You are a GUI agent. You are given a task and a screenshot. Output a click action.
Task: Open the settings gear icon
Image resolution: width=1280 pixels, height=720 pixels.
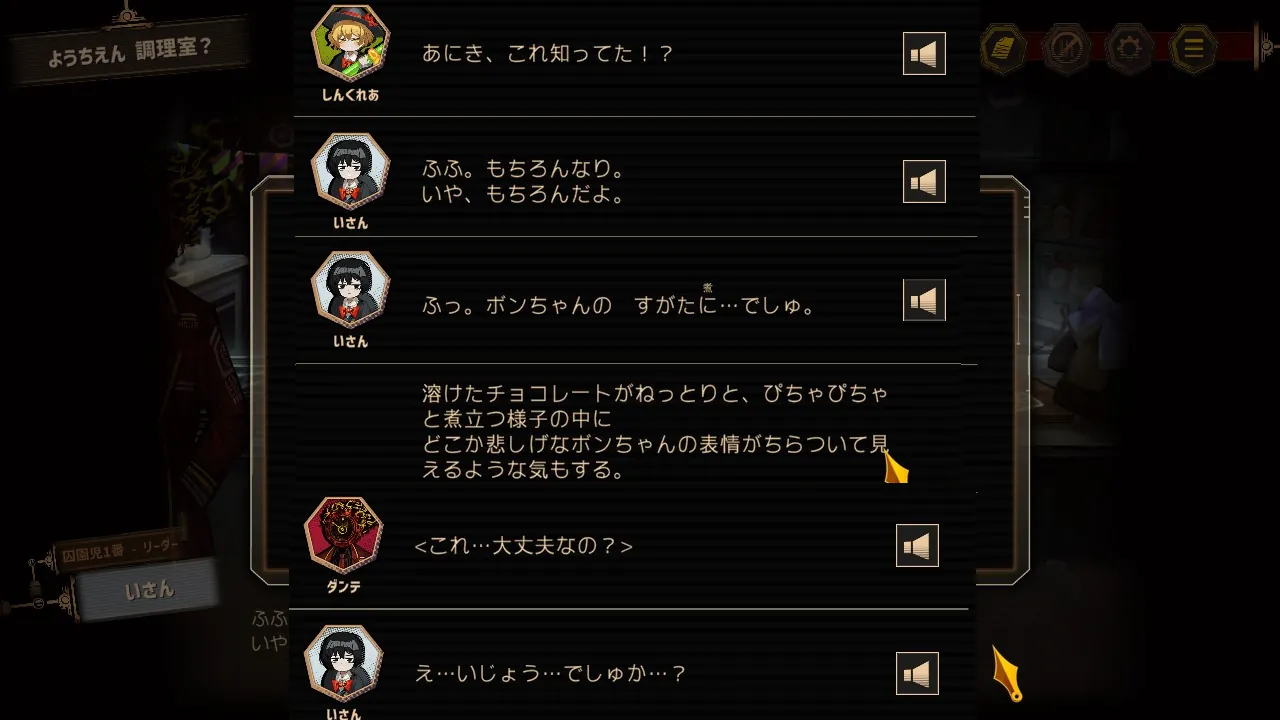pos(1130,47)
